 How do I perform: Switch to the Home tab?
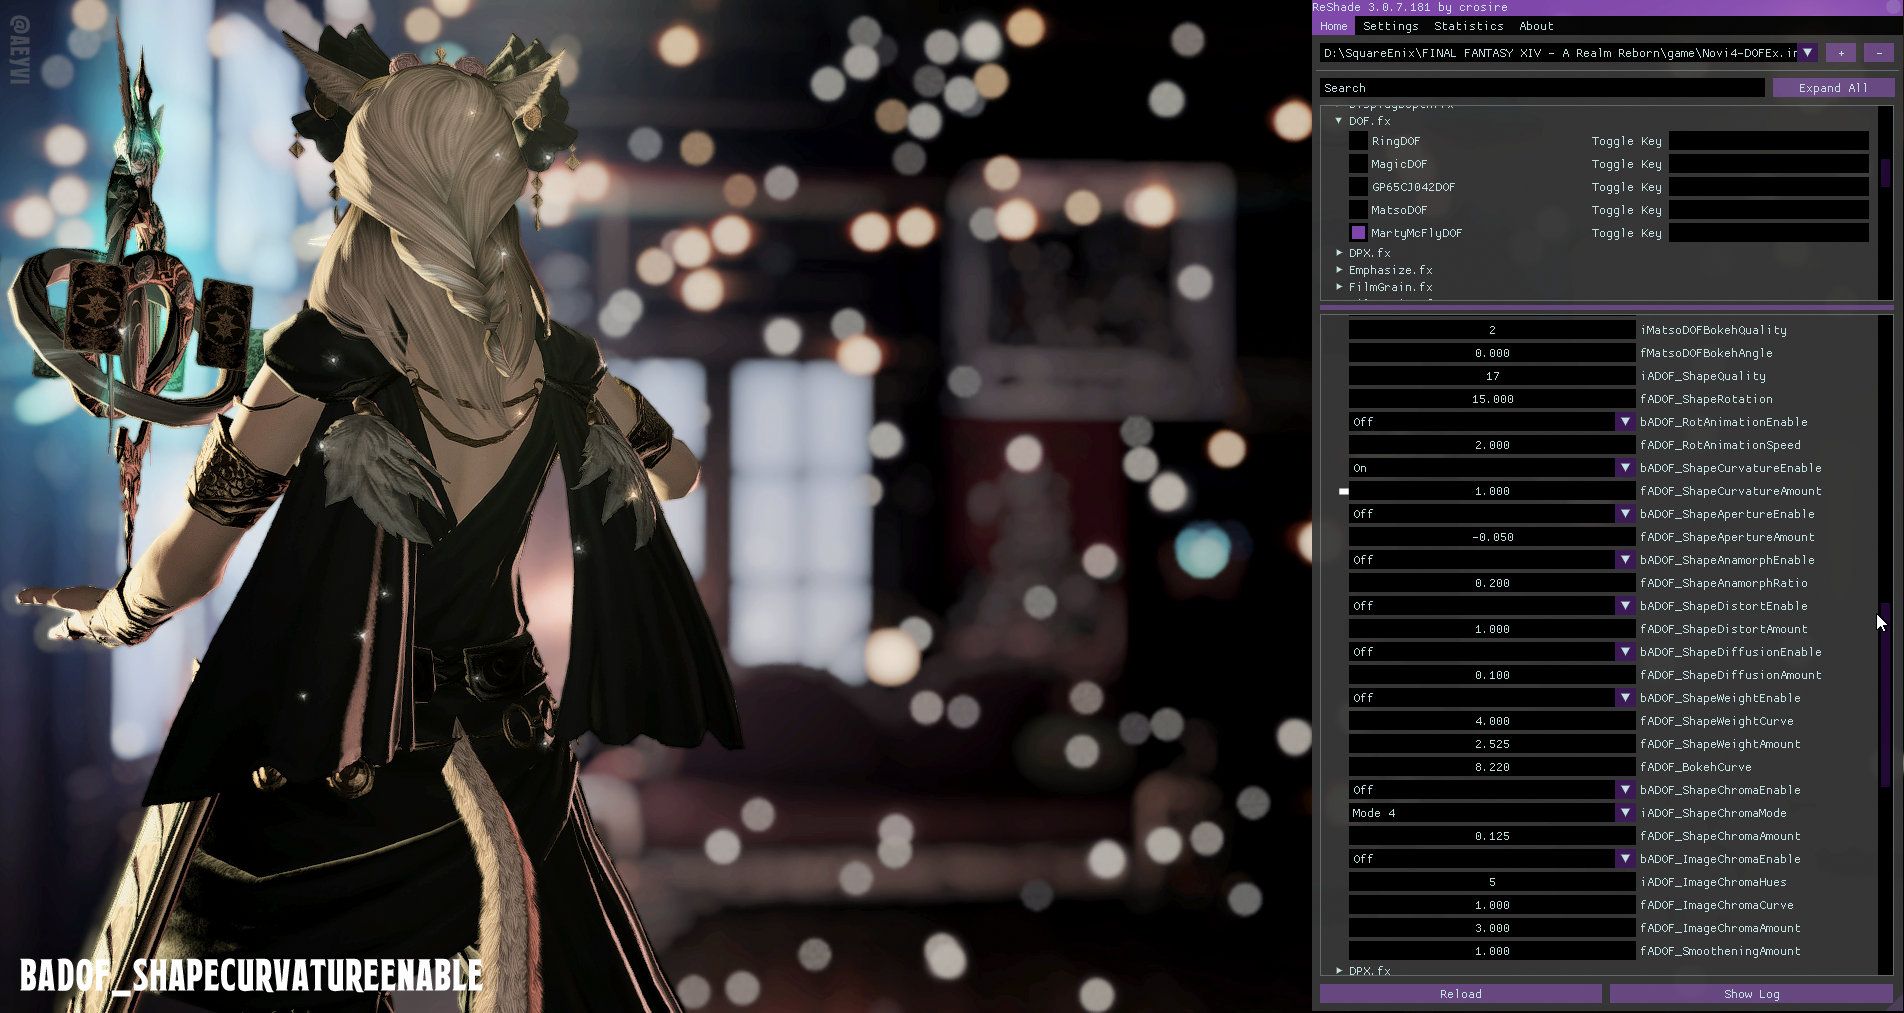1333,26
